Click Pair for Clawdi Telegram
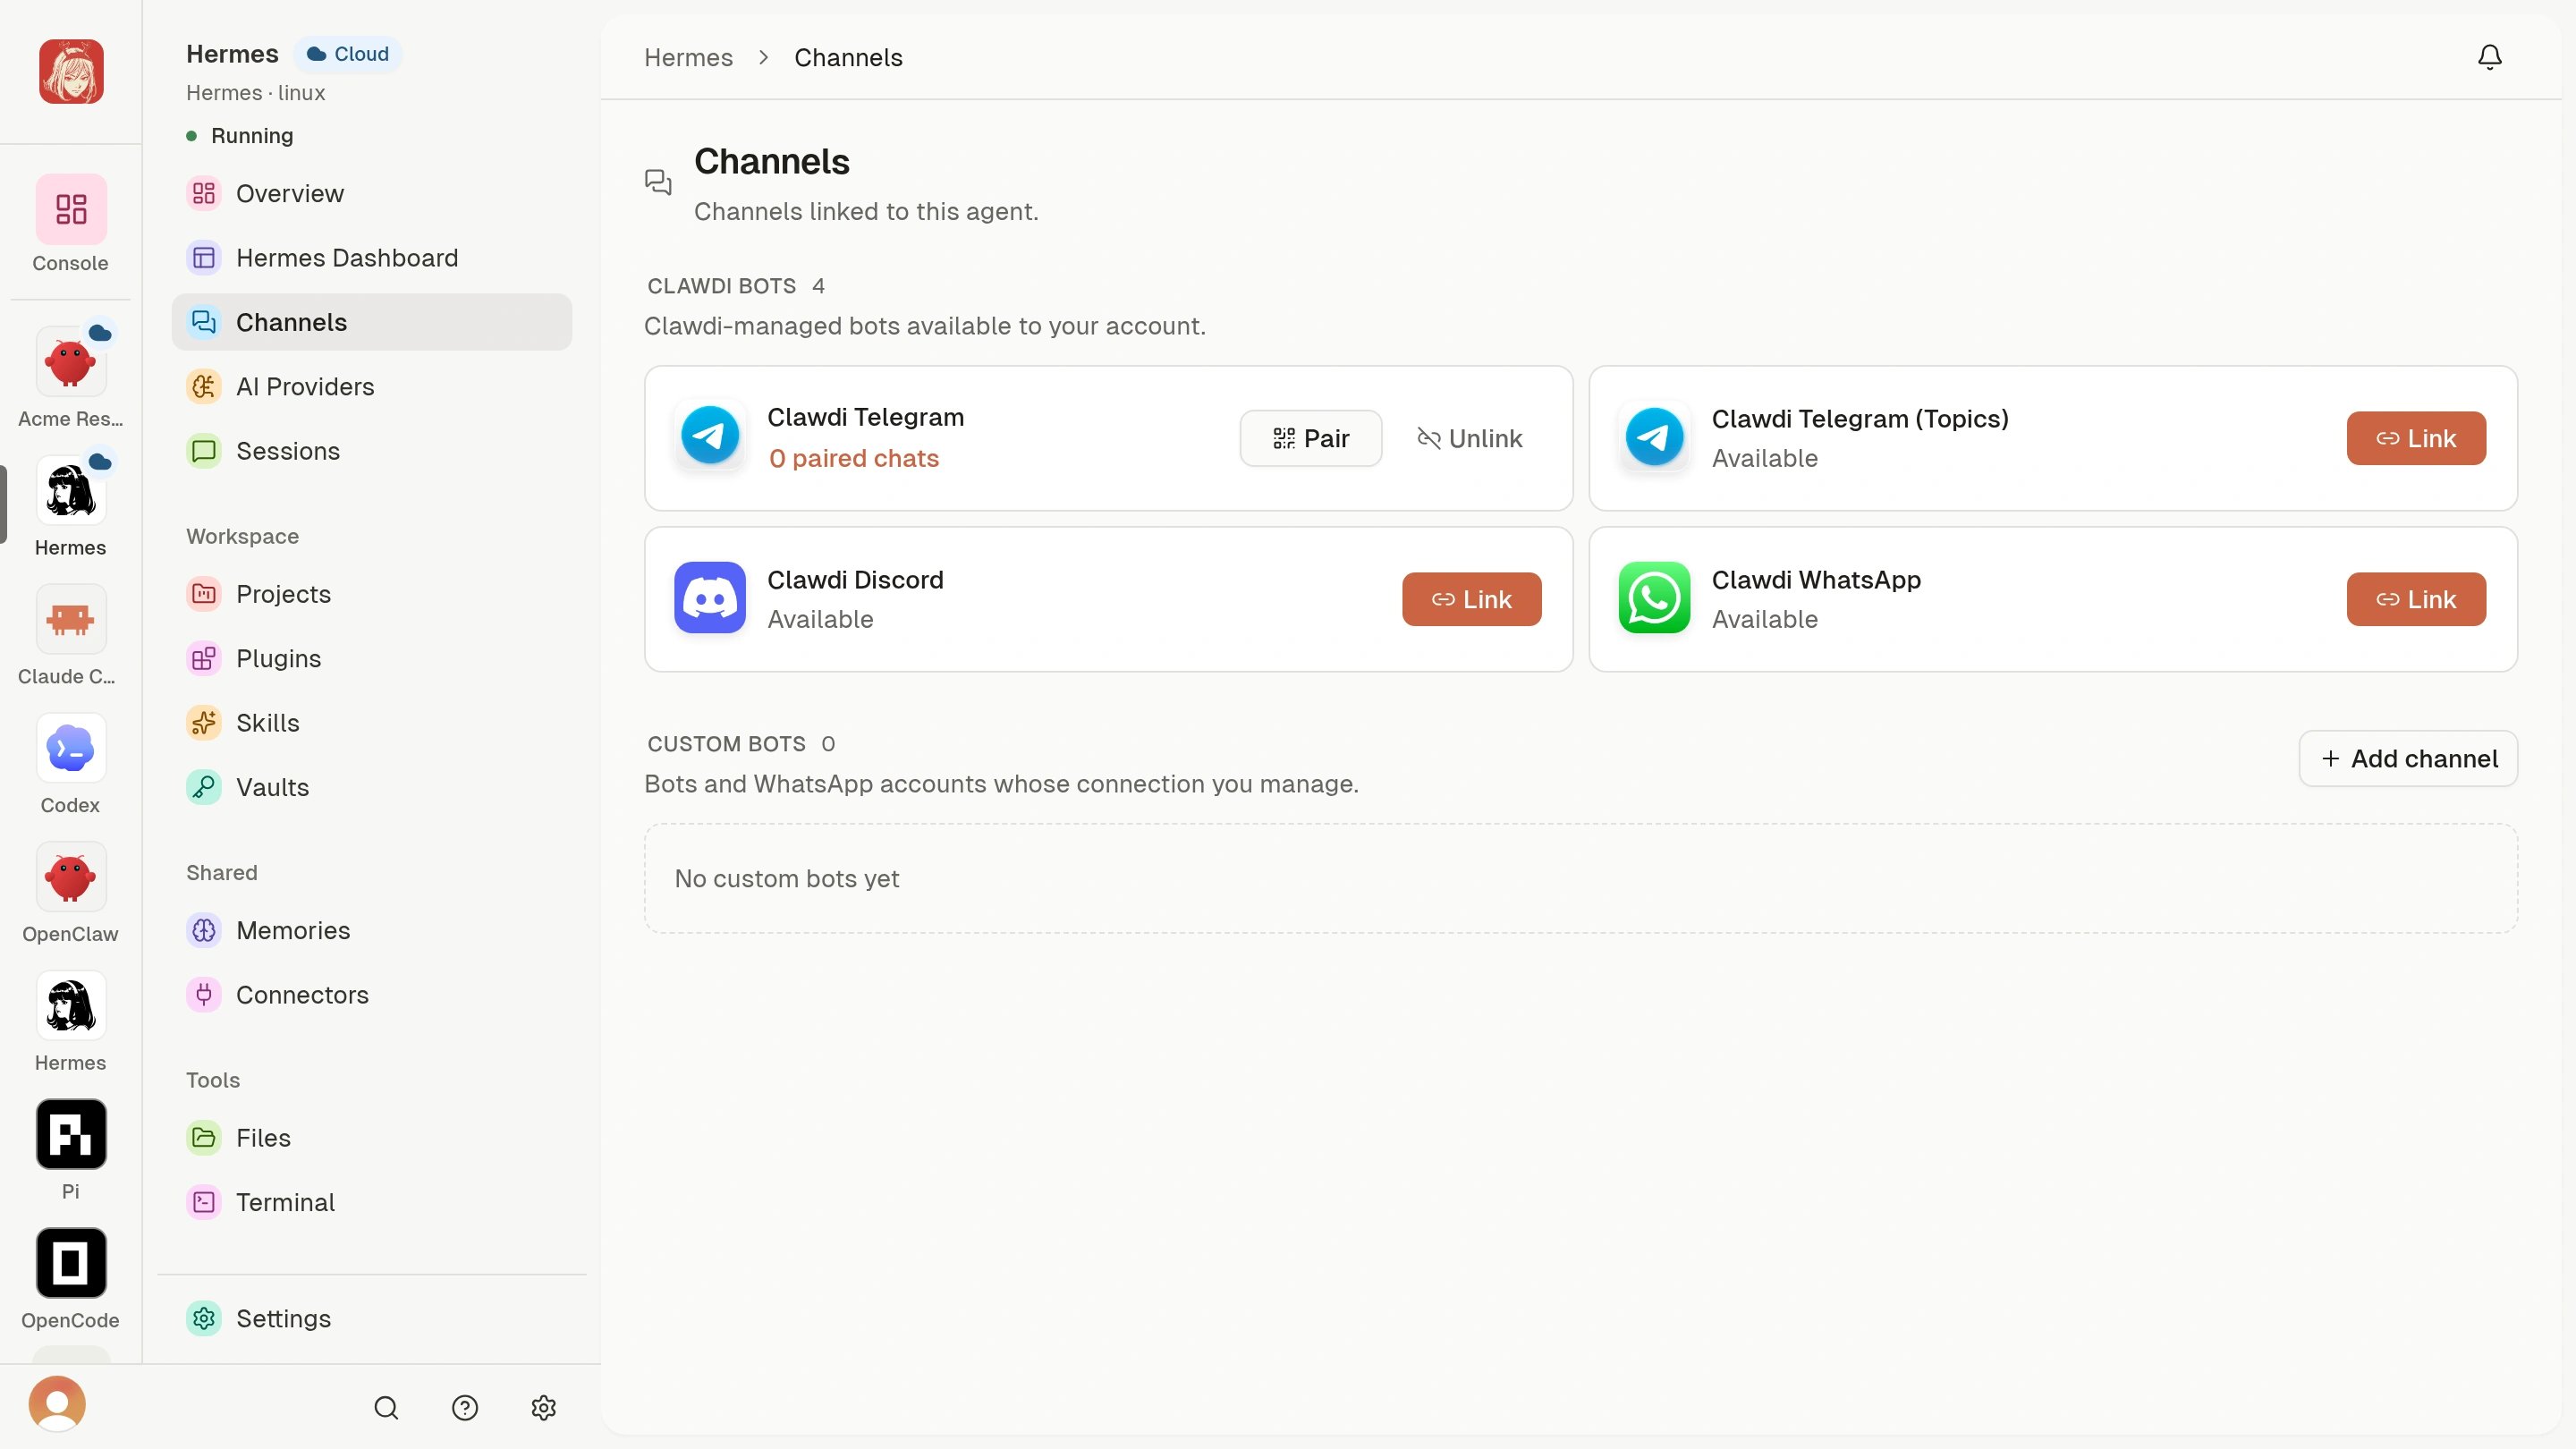The height and width of the screenshot is (1449, 2576). pyautogui.click(x=1311, y=438)
